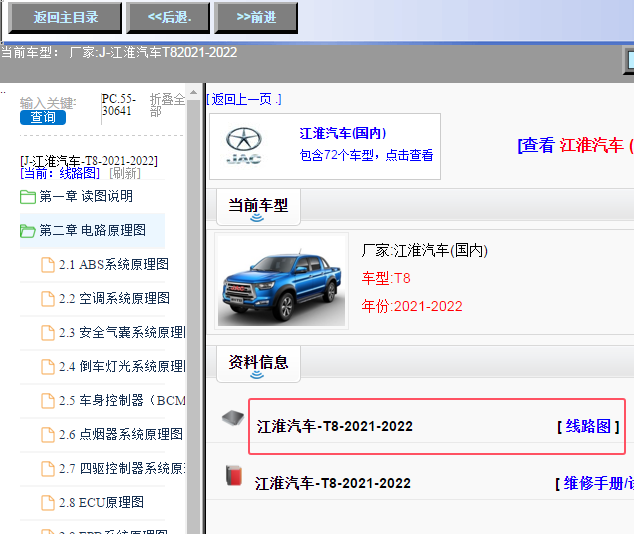The image size is (634, 534).
Task: Click the gray chip icon beside 线路图 row
Action: [233, 418]
